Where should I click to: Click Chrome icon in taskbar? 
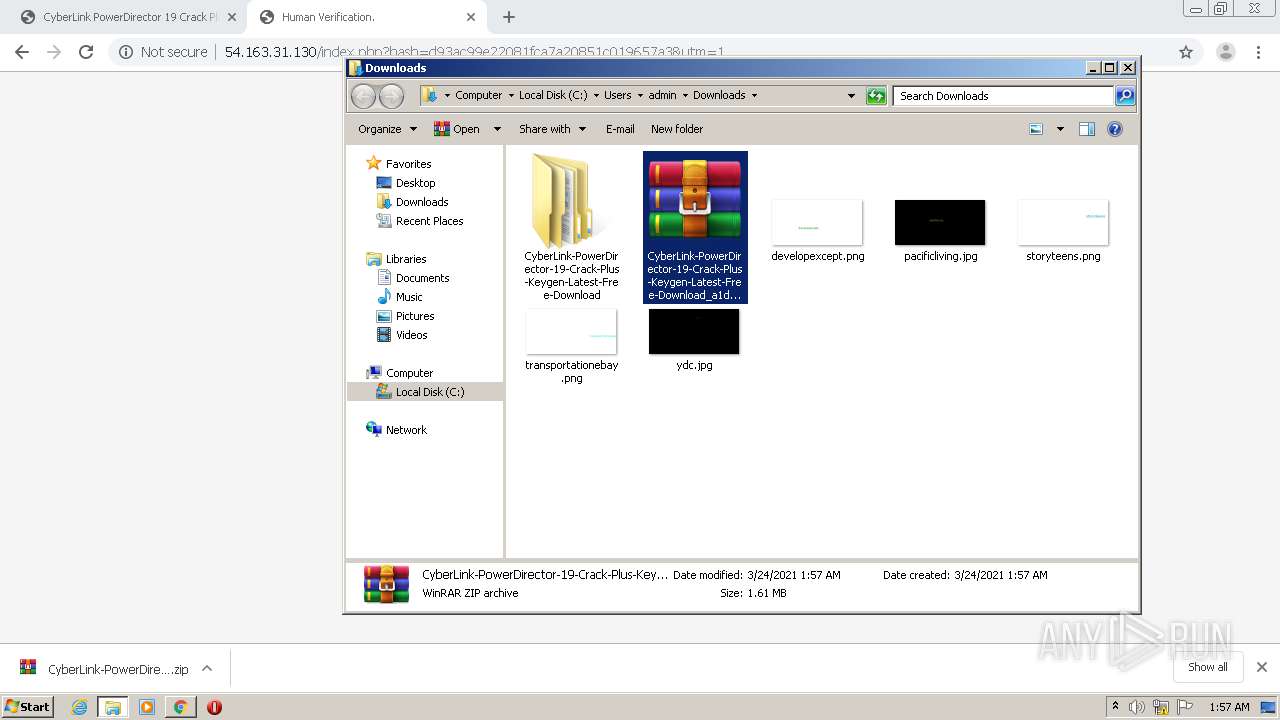pyautogui.click(x=180, y=707)
